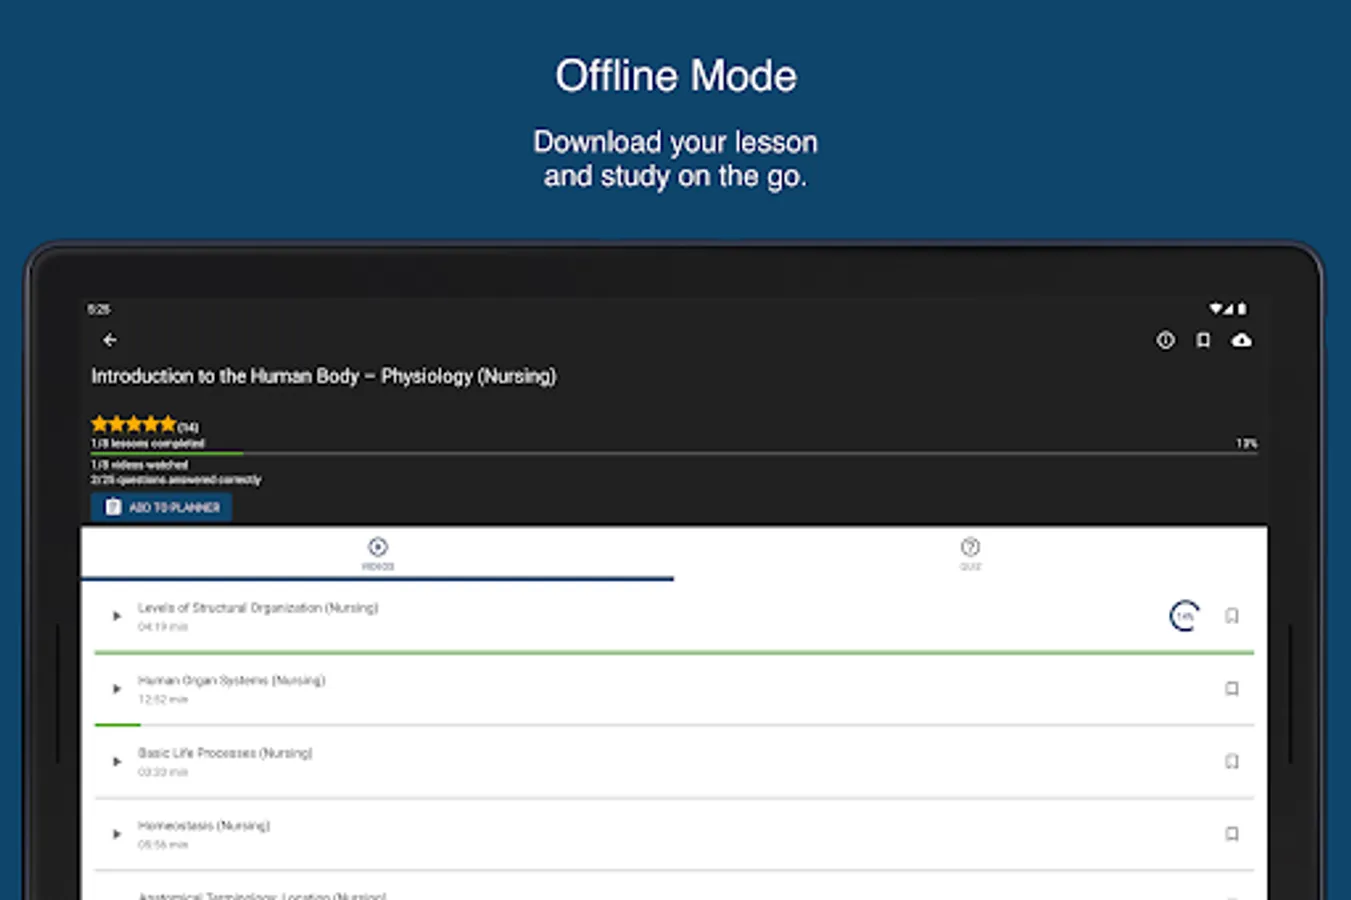Image resolution: width=1351 pixels, height=900 pixels.
Task: Bookmark the Basic Life Processes video
Action: tap(1232, 761)
